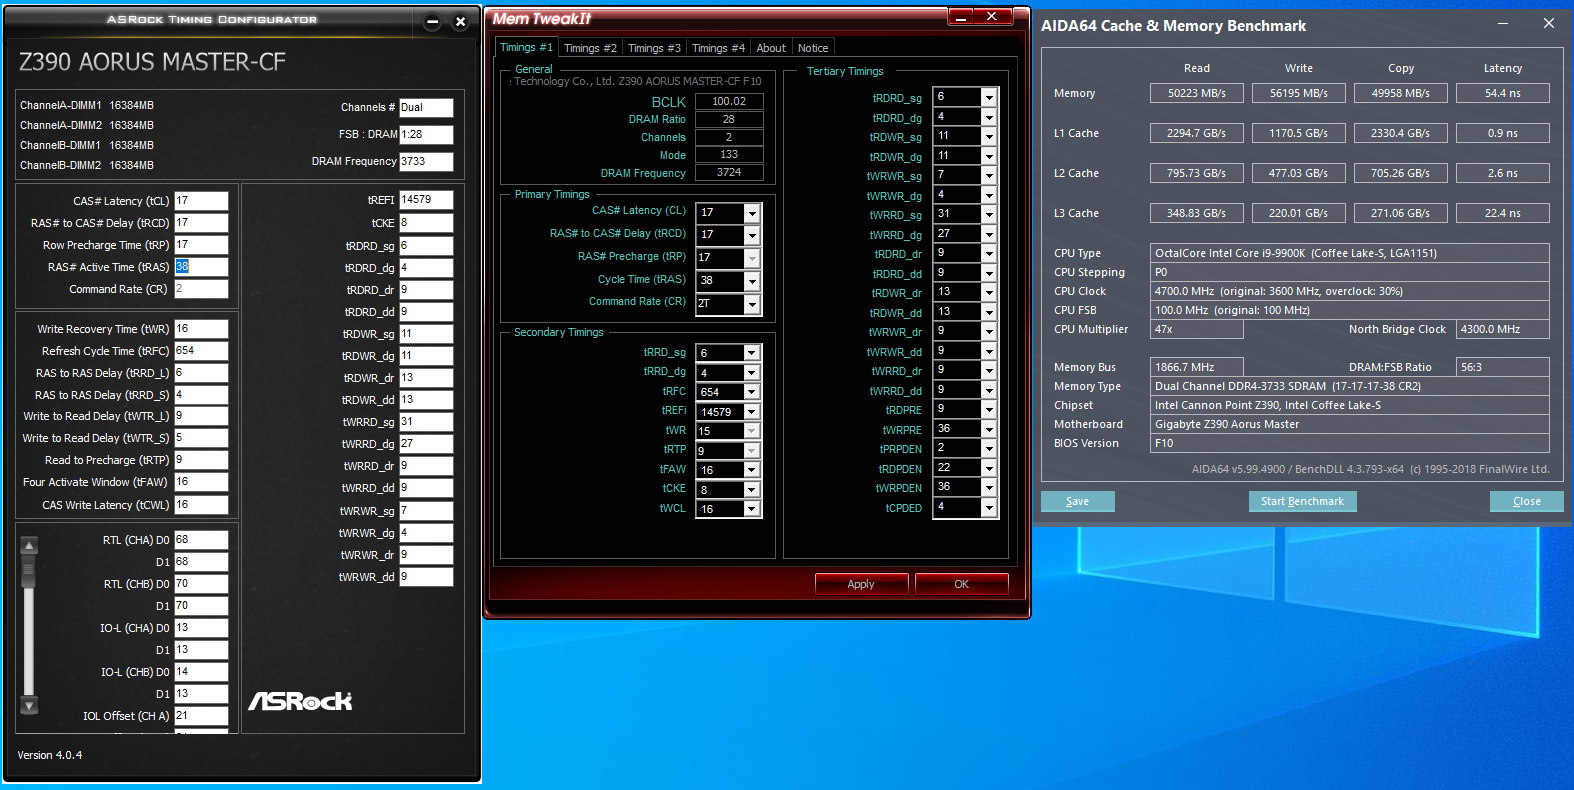Image resolution: width=1574 pixels, height=790 pixels.
Task: Click the scroll down arrow in RTL panel
Action: 29,705
